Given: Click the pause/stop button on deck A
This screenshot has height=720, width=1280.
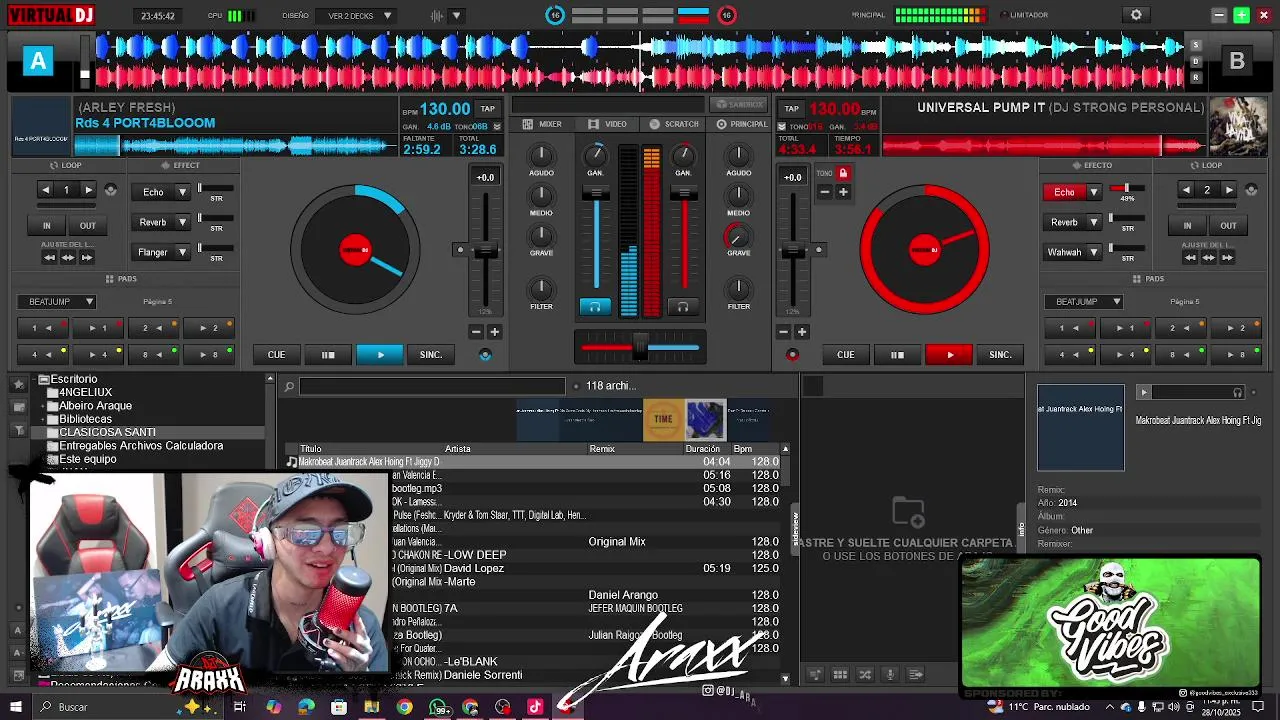Looking at the screenshot, I should tap(328, 354).
